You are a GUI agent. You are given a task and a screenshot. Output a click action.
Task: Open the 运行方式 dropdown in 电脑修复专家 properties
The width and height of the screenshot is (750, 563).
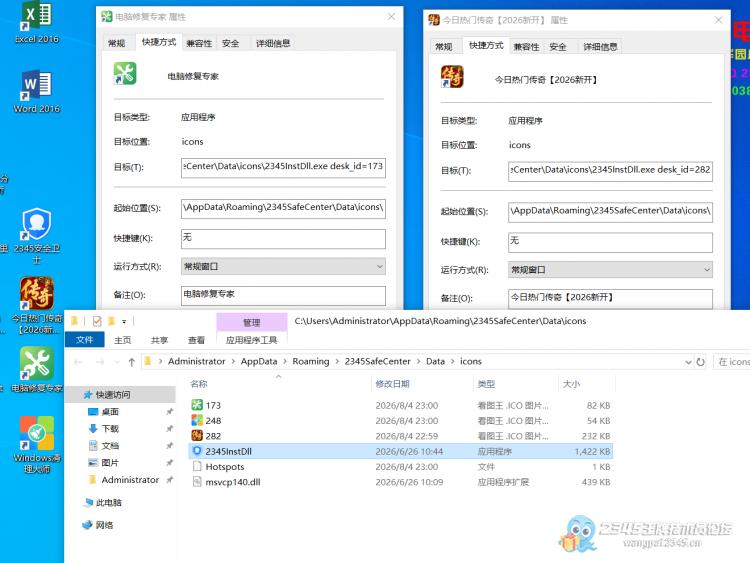(283, 266)
